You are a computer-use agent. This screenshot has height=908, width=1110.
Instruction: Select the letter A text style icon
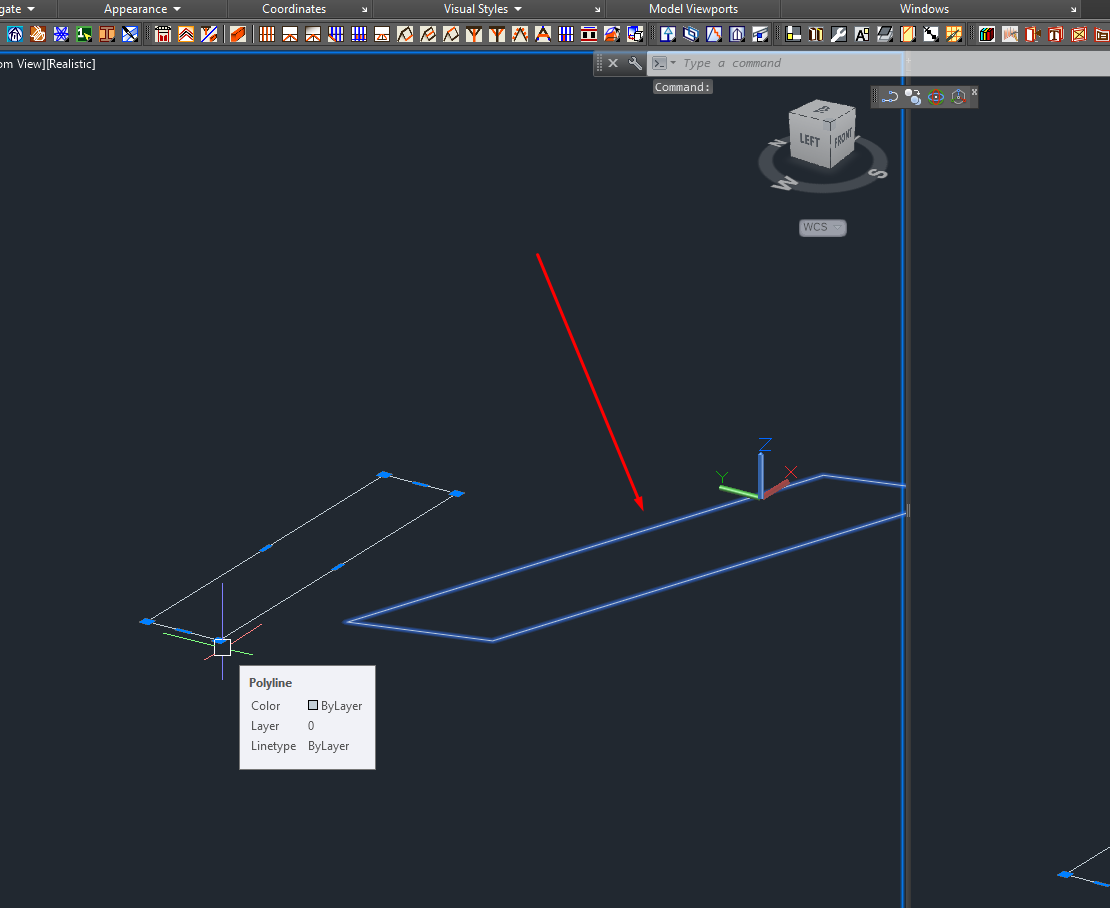(x=862, y=34)
